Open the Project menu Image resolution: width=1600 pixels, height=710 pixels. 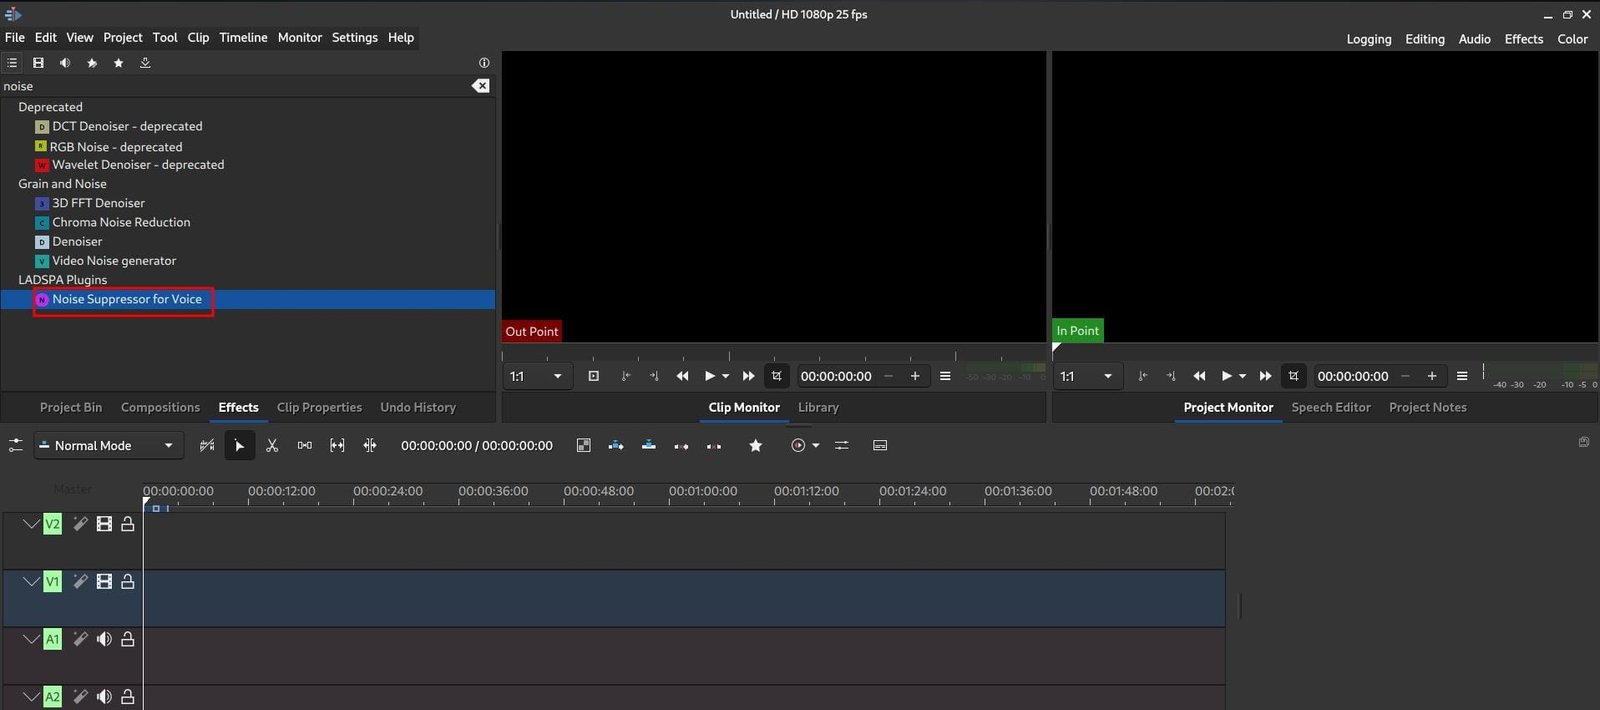pos(123,38)
